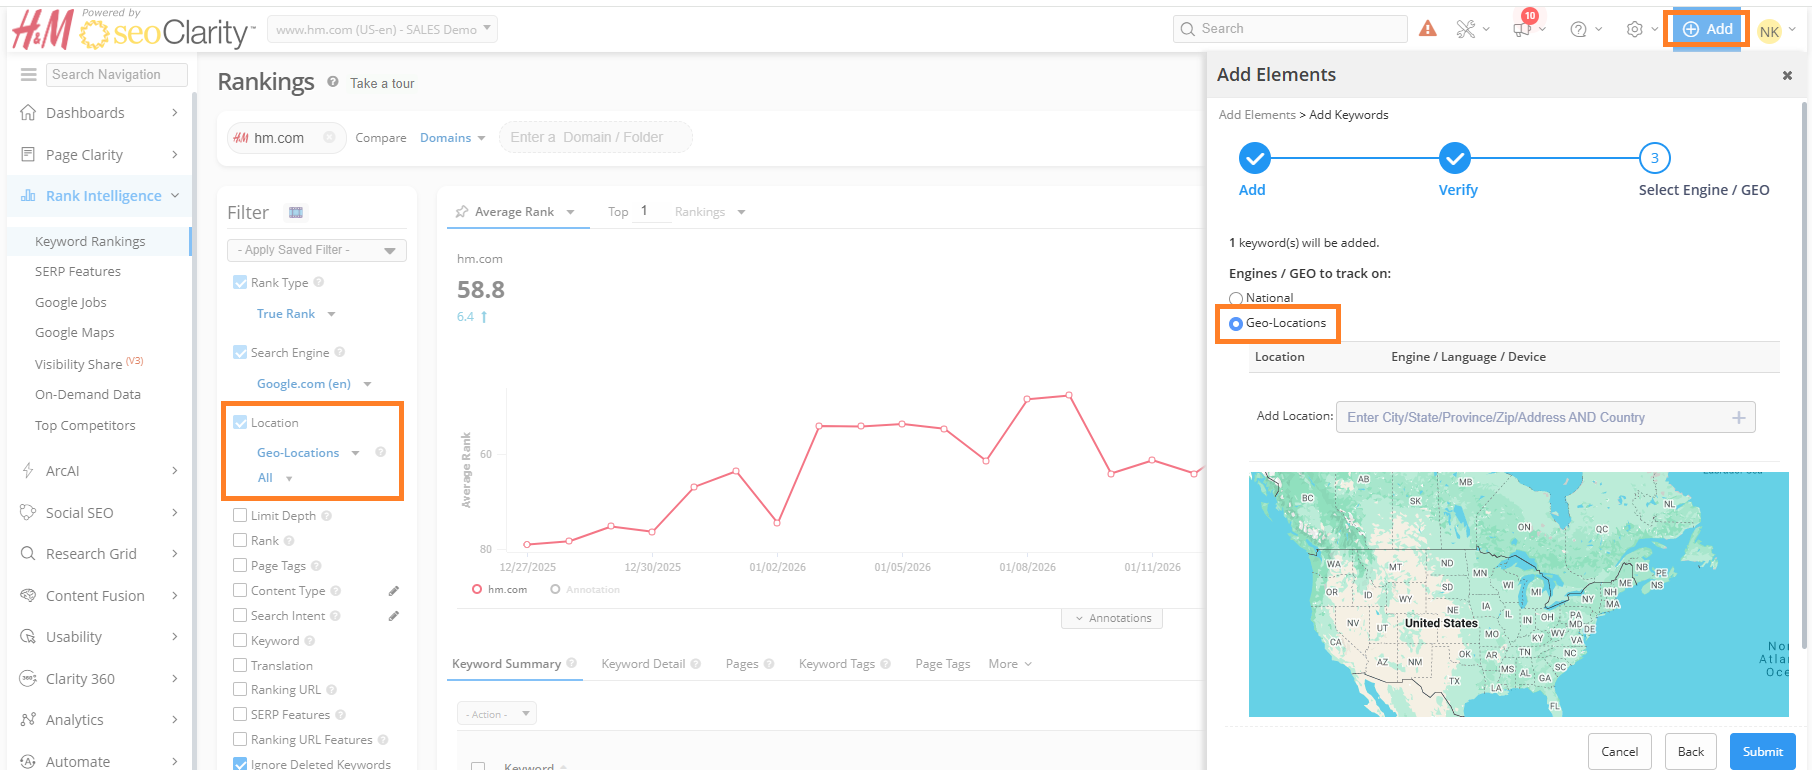Image resolution: width=1812 pixels, height=770 pixels.
Task: Enable the Limit Depth filter checkbox
Action: point(240,516)
